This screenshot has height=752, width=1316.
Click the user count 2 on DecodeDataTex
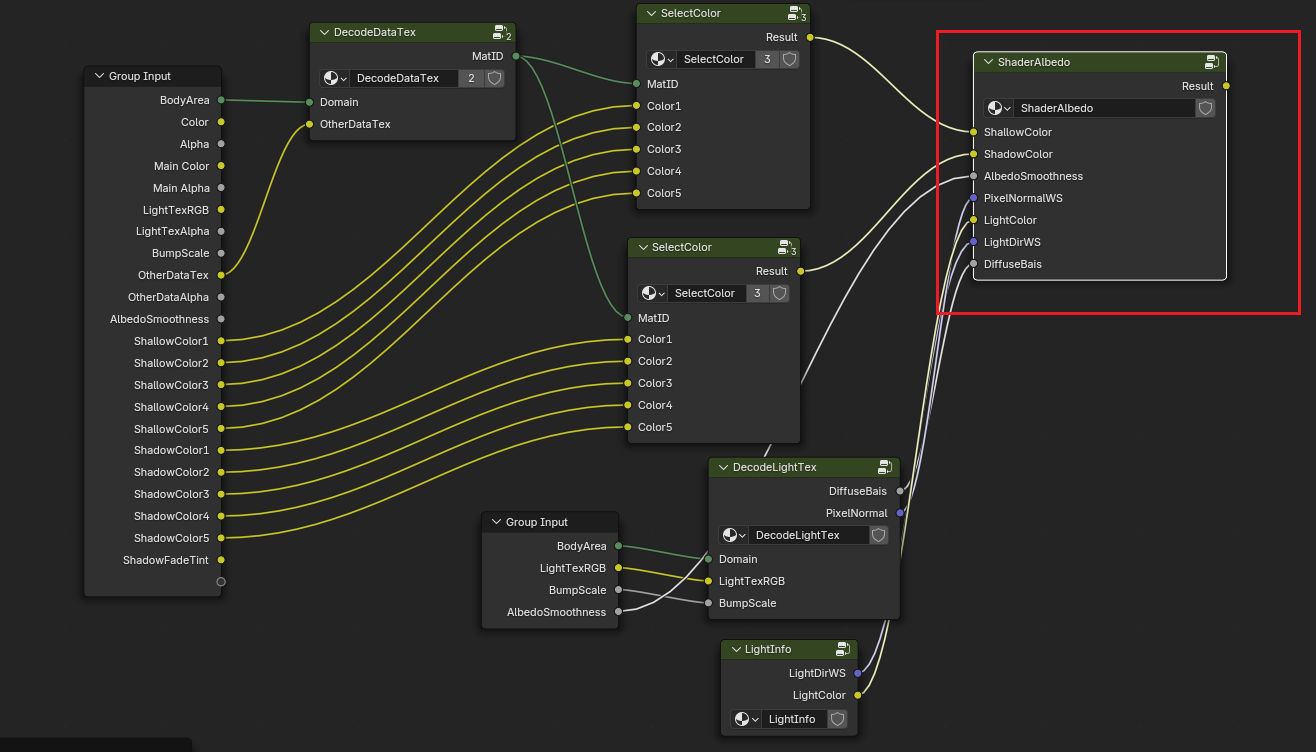[471, 78]
